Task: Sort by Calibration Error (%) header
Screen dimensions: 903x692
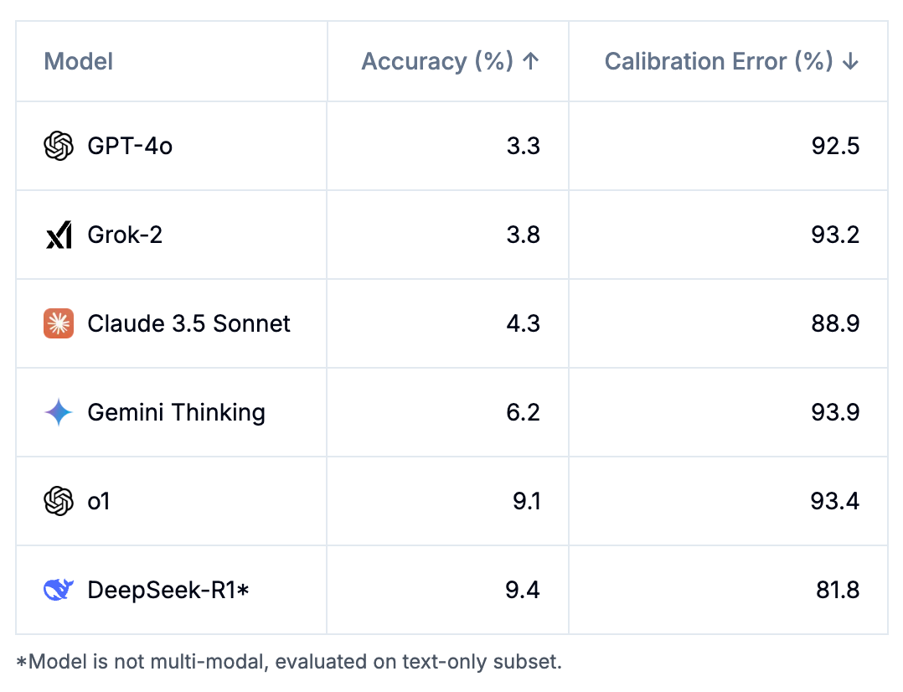Action: coord(731,61)
